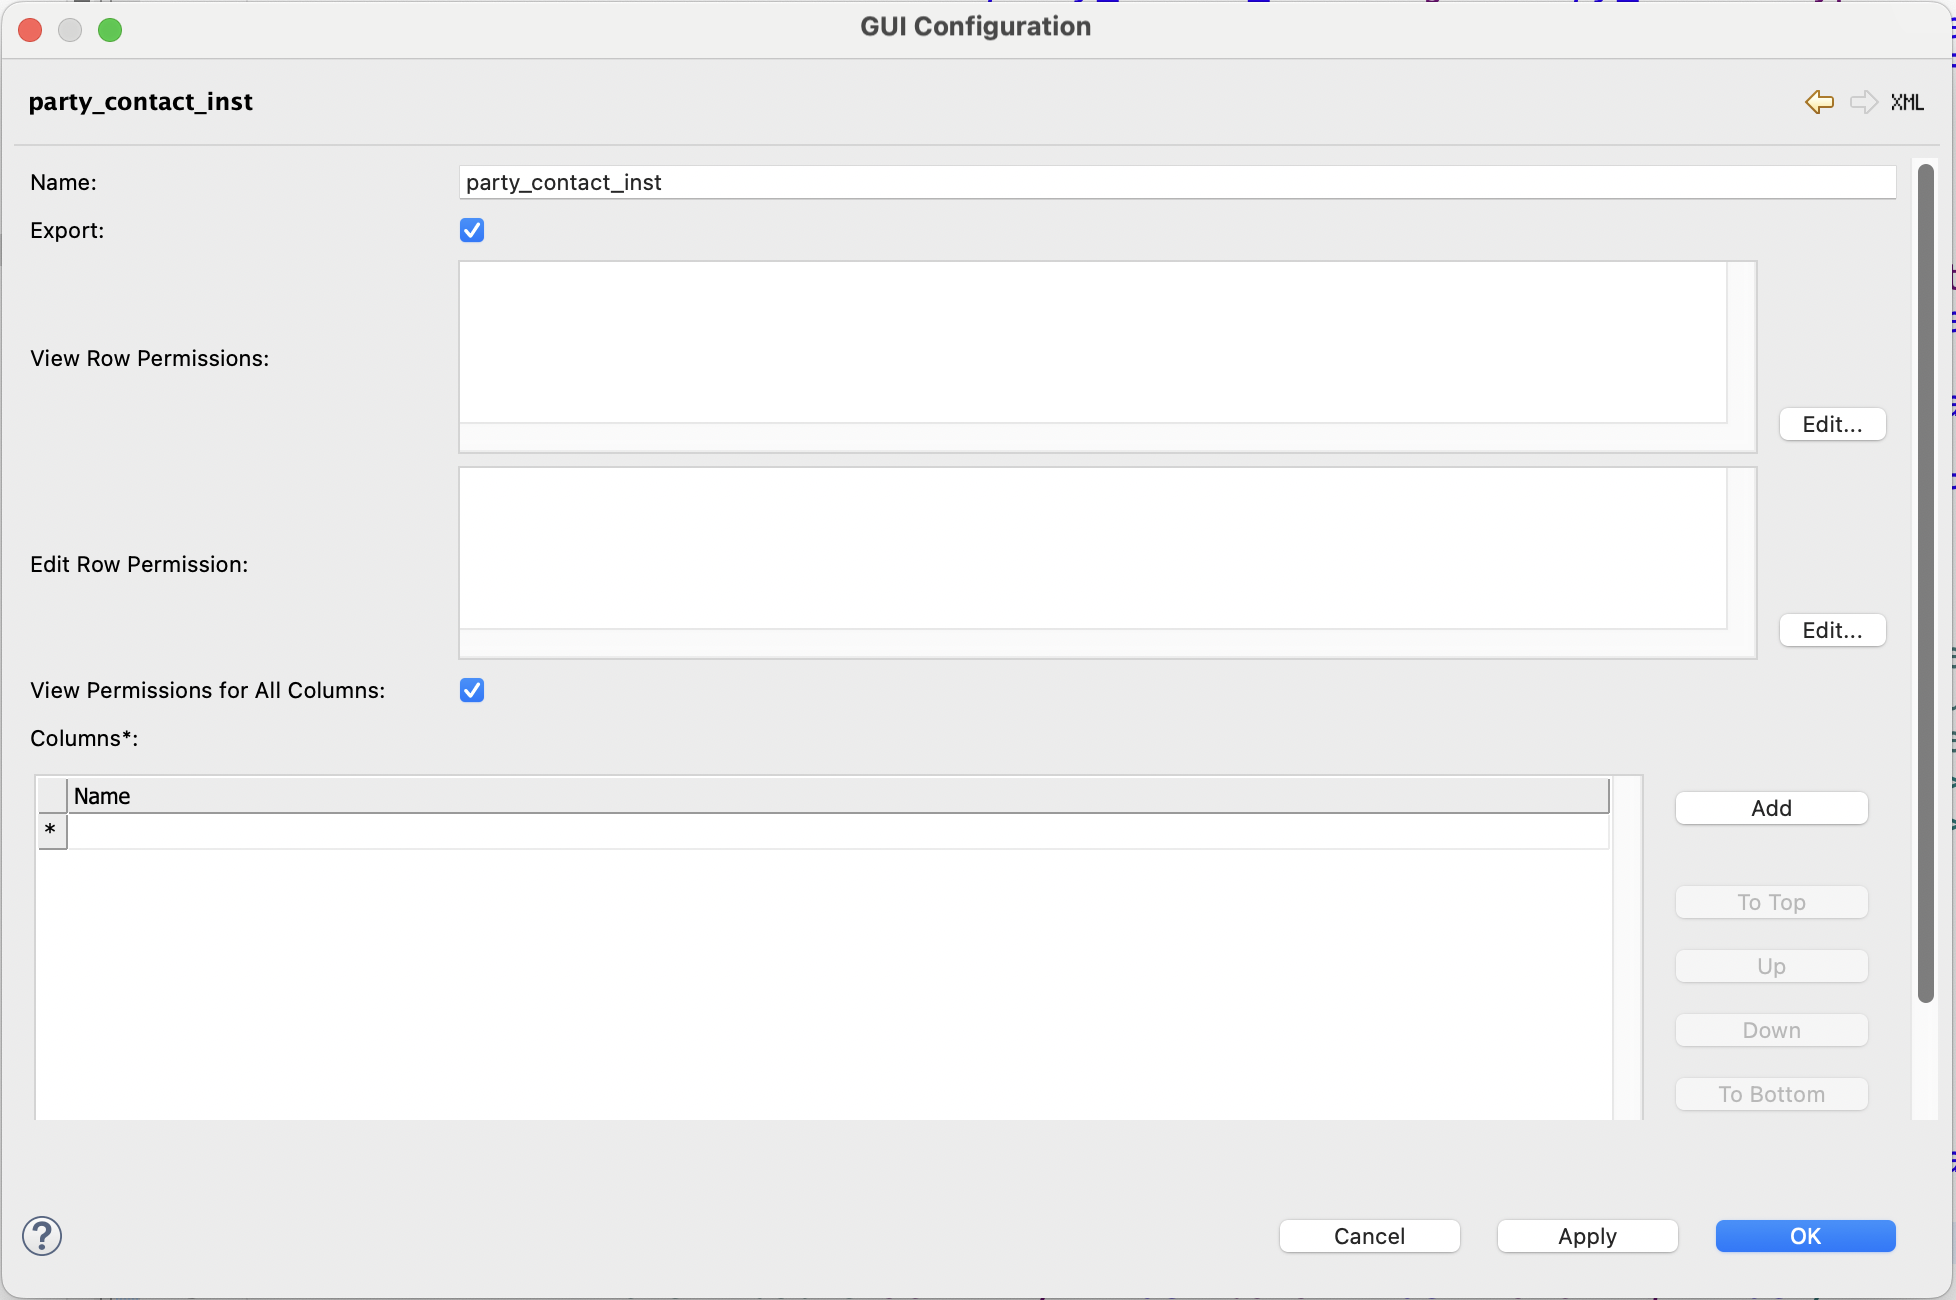The width and height of the screenshot is (1956, 1300).
Task: Click the Name column header
Action: (102, 795)
